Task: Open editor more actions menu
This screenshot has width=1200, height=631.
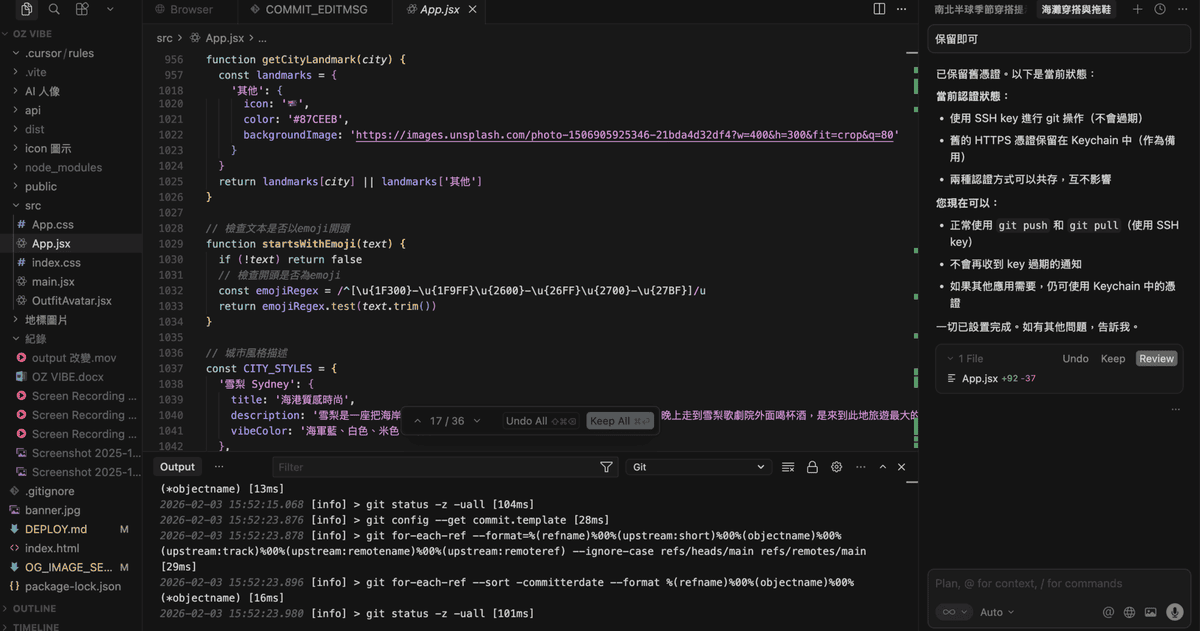Action: [902, 9]
